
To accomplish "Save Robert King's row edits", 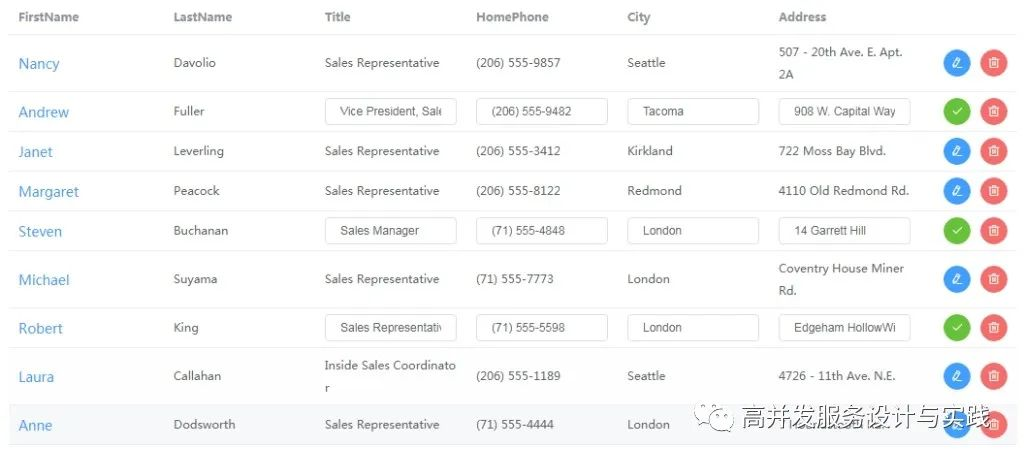I will tap(957, 327).
